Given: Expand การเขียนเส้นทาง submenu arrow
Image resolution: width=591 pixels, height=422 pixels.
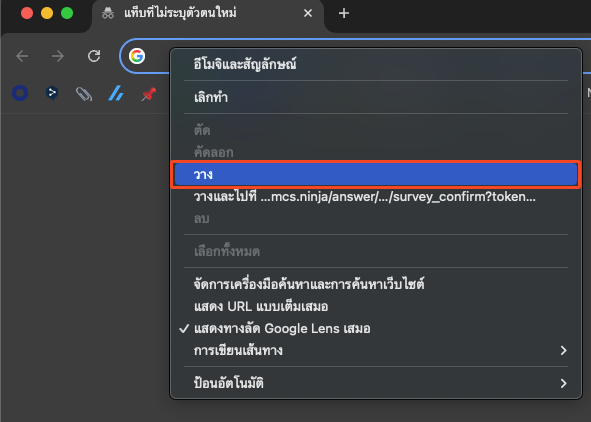Looking at the screenshot, I should point(563,350).
